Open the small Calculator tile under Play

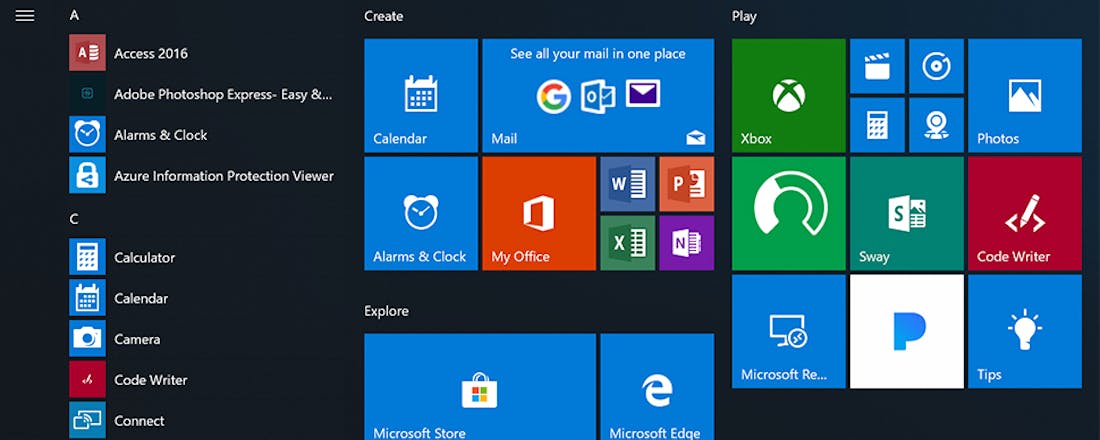[877, 125]
